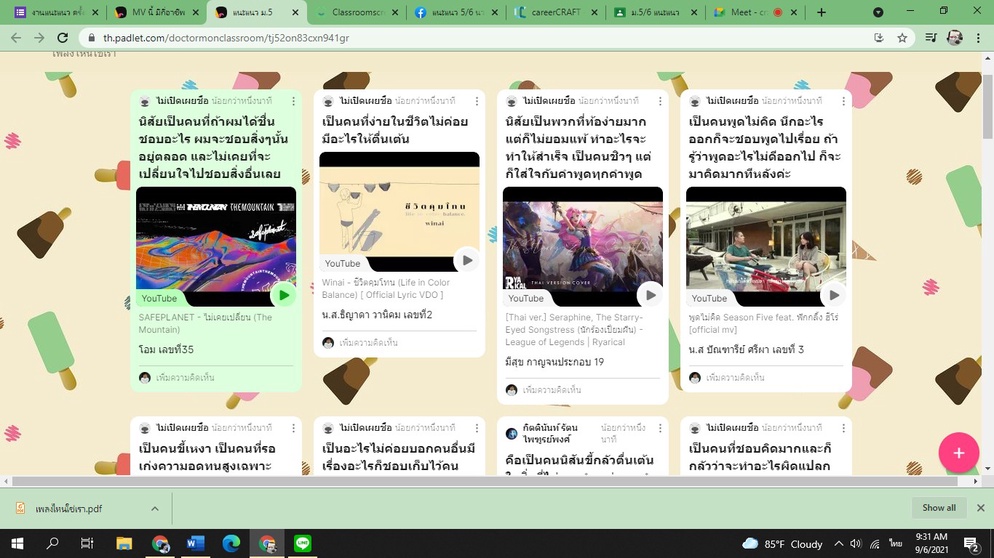The height and width of the screenshot is (558, 994).
Task: Show hidden system tray icons
Action: tap(839, 543)
